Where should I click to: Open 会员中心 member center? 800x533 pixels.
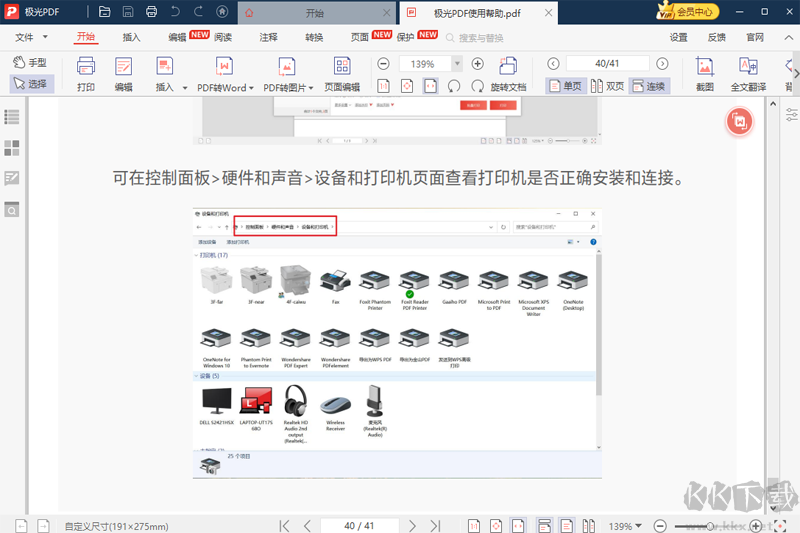pyautogui.click(x=689, y=11)
